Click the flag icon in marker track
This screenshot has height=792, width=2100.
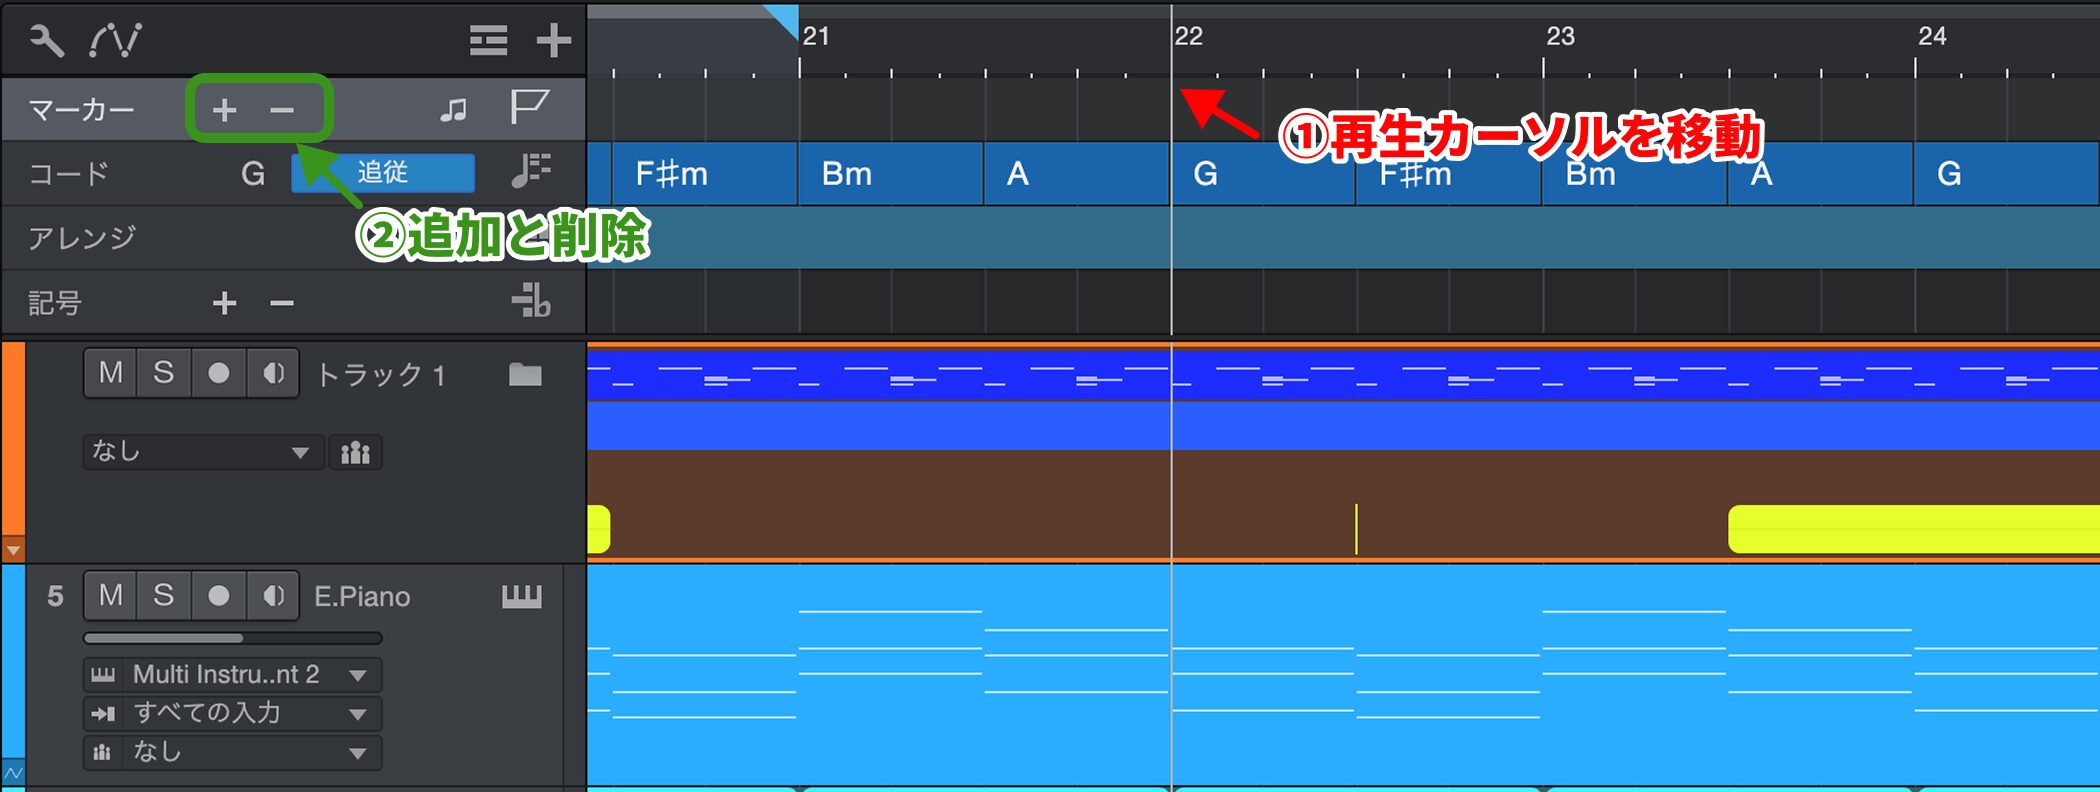point(529,106)
